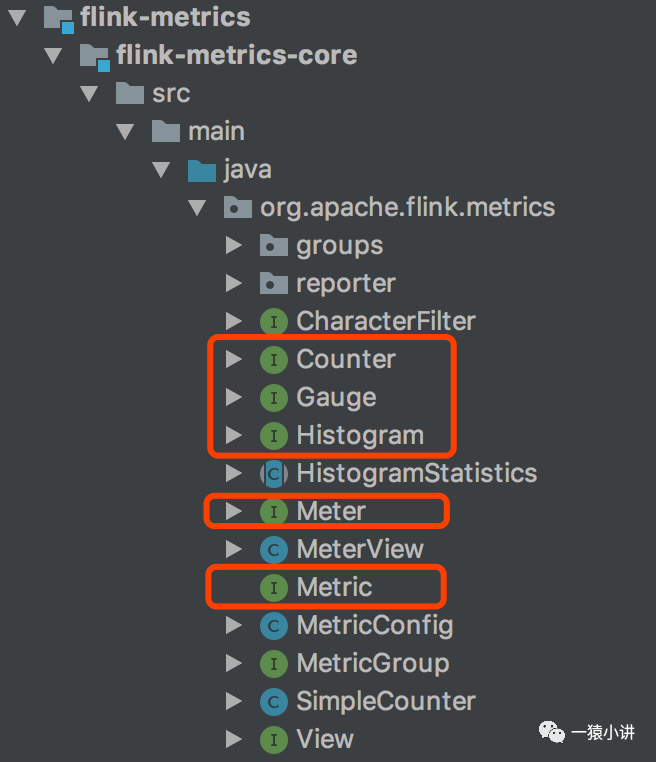This screenshot has height=762, width=656.
Task: Expand the Histogram node arrow
Action: click(233, 435)
